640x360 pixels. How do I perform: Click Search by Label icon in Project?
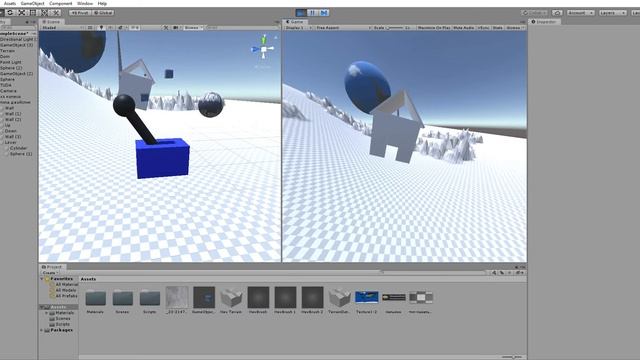pos(502,273)
